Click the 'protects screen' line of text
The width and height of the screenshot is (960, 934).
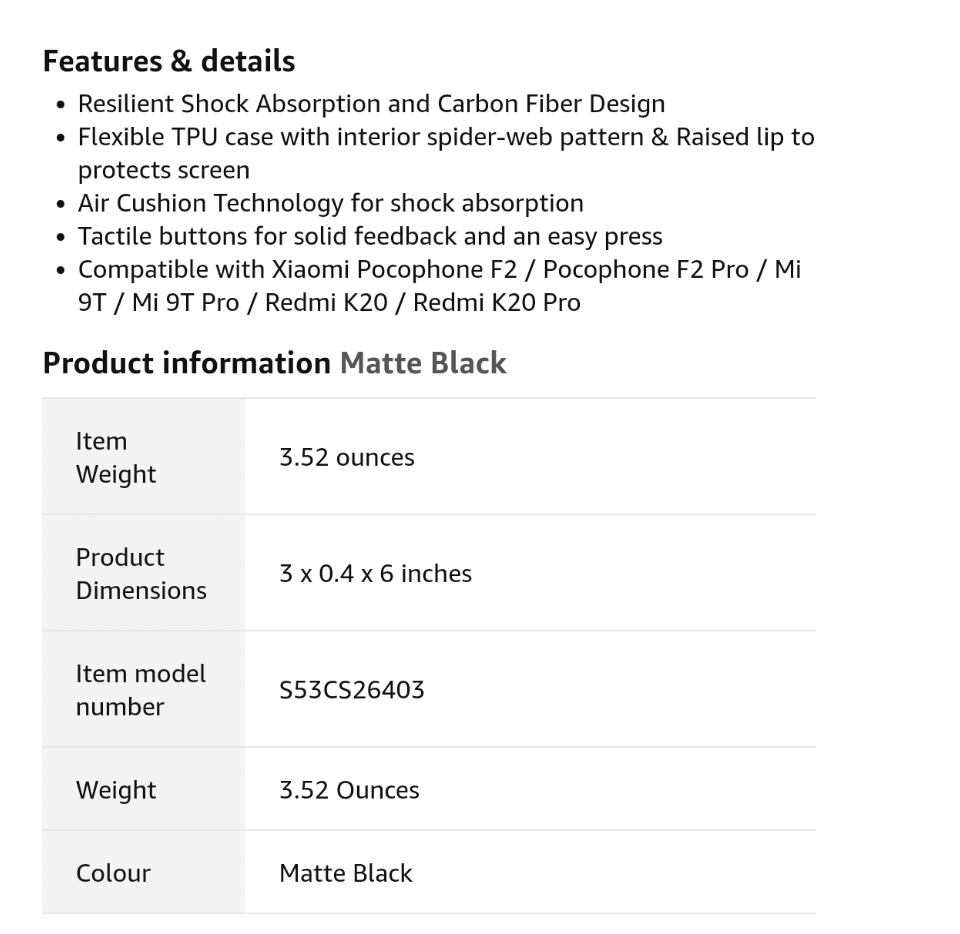tap(163, 170)
